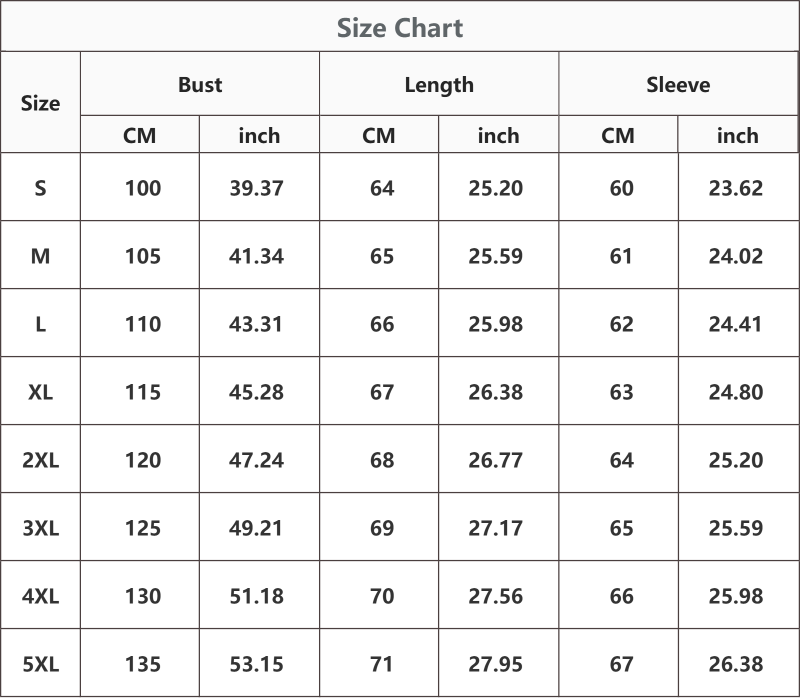
Task: Select the 5XL size row label
Action: [40, 664]
